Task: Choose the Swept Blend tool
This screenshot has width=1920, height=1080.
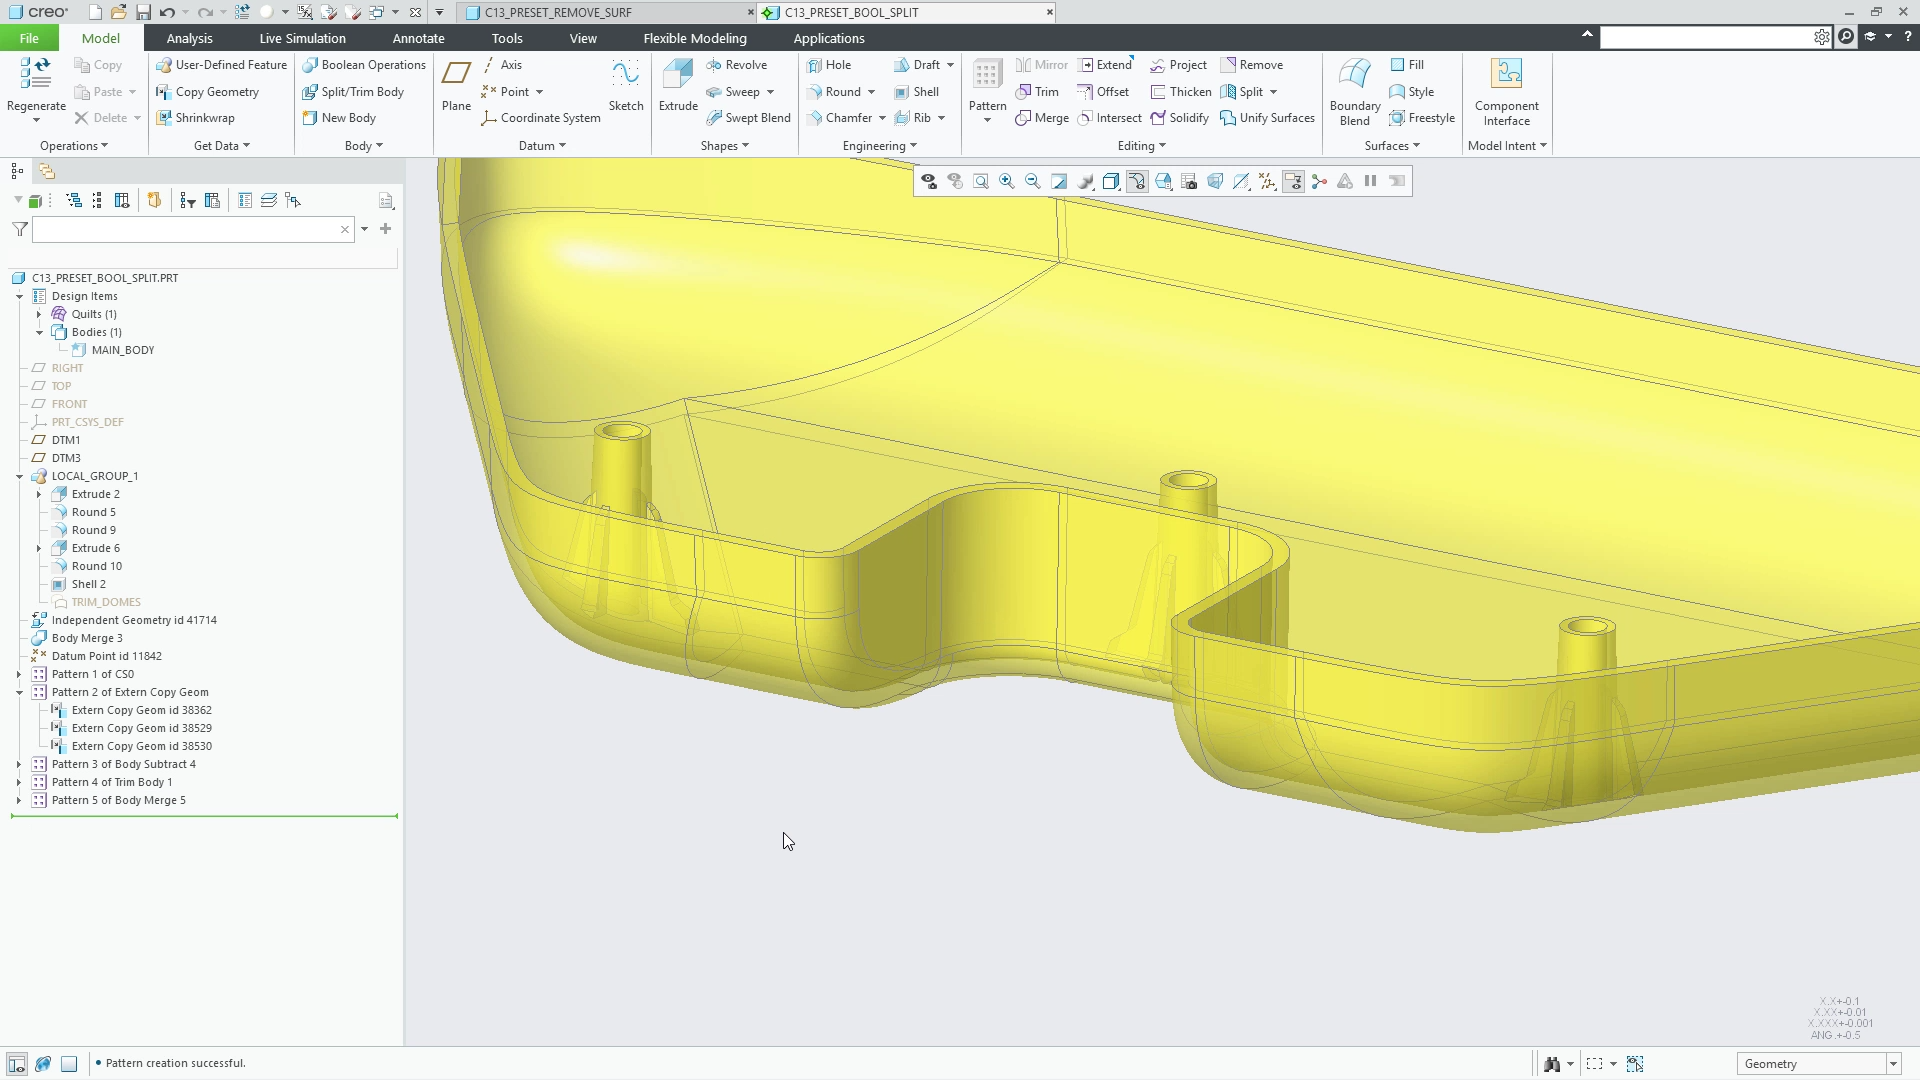Action: (748, 118)
